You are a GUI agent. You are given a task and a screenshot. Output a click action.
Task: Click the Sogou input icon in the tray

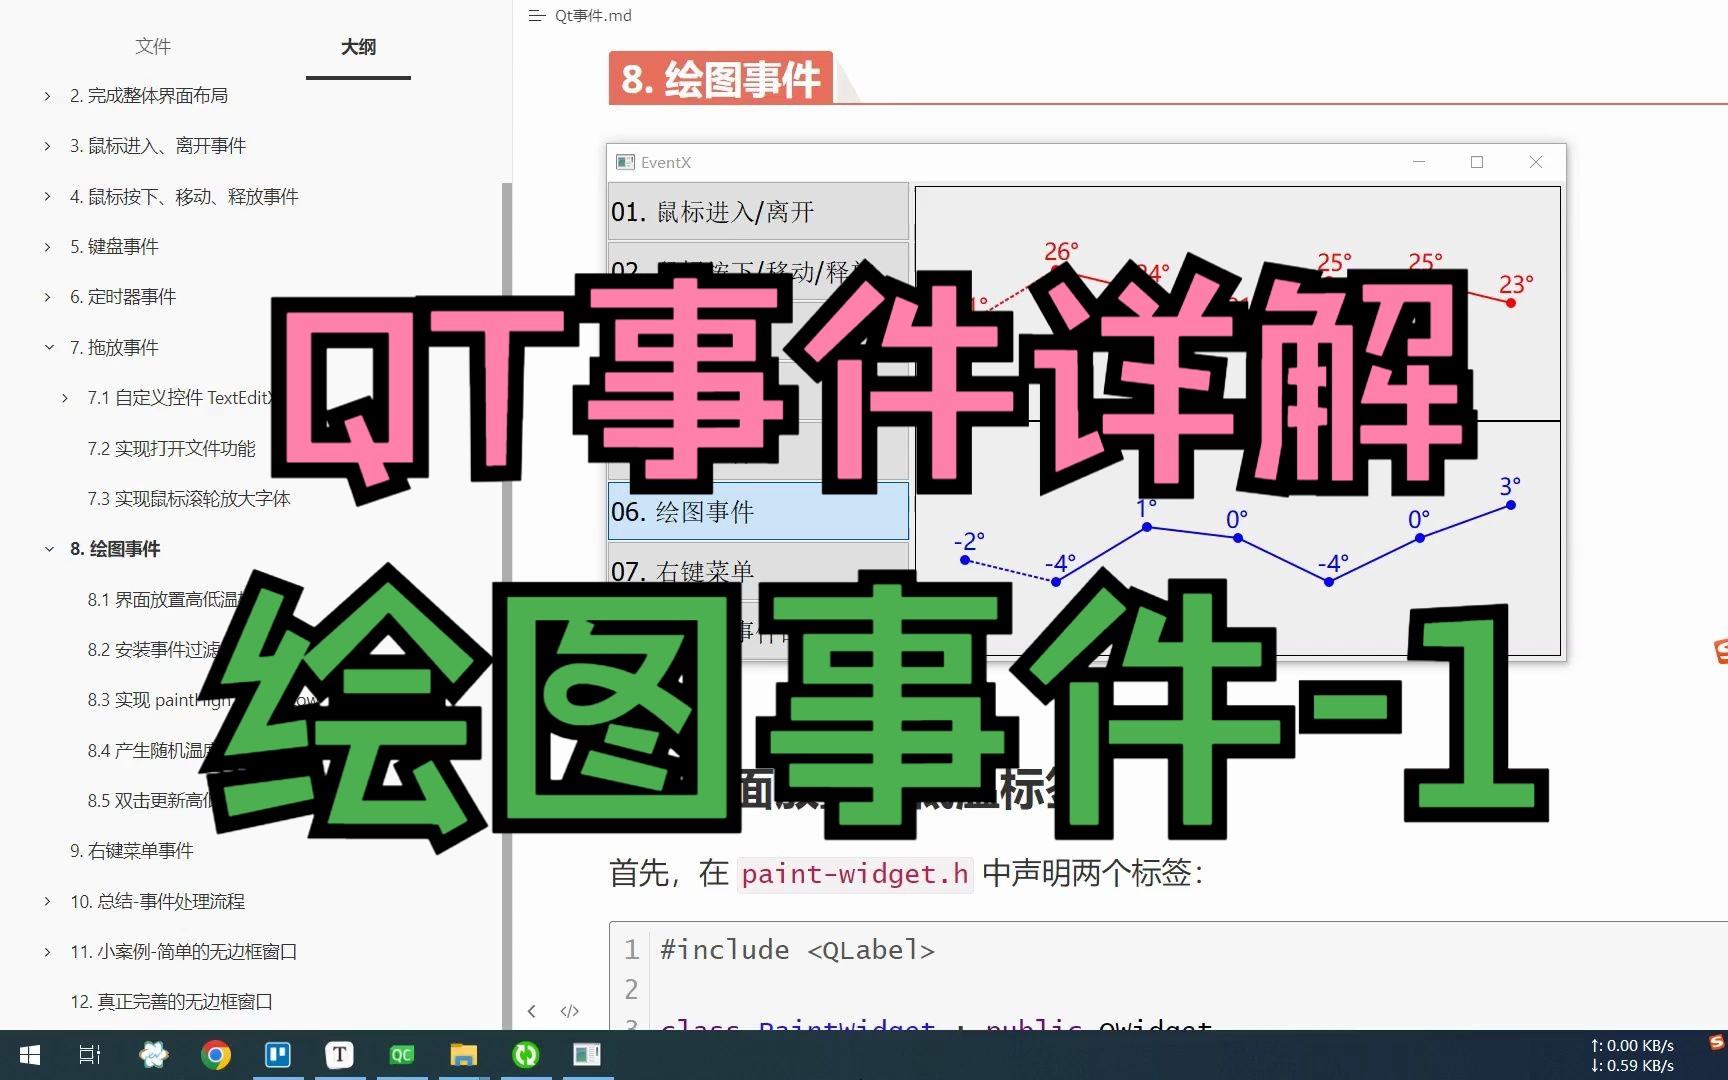(1716, 1043)
